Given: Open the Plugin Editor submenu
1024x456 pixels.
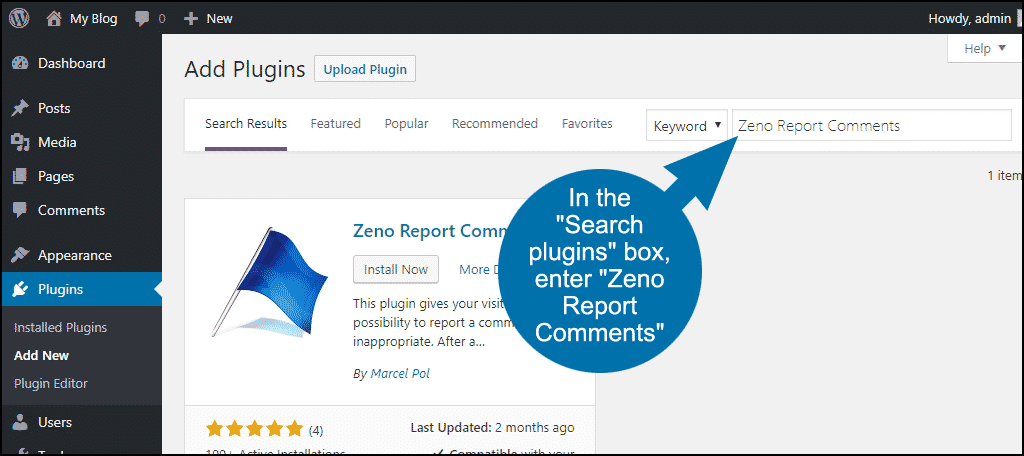Looking at the screenshot, I should click(50, 383).
